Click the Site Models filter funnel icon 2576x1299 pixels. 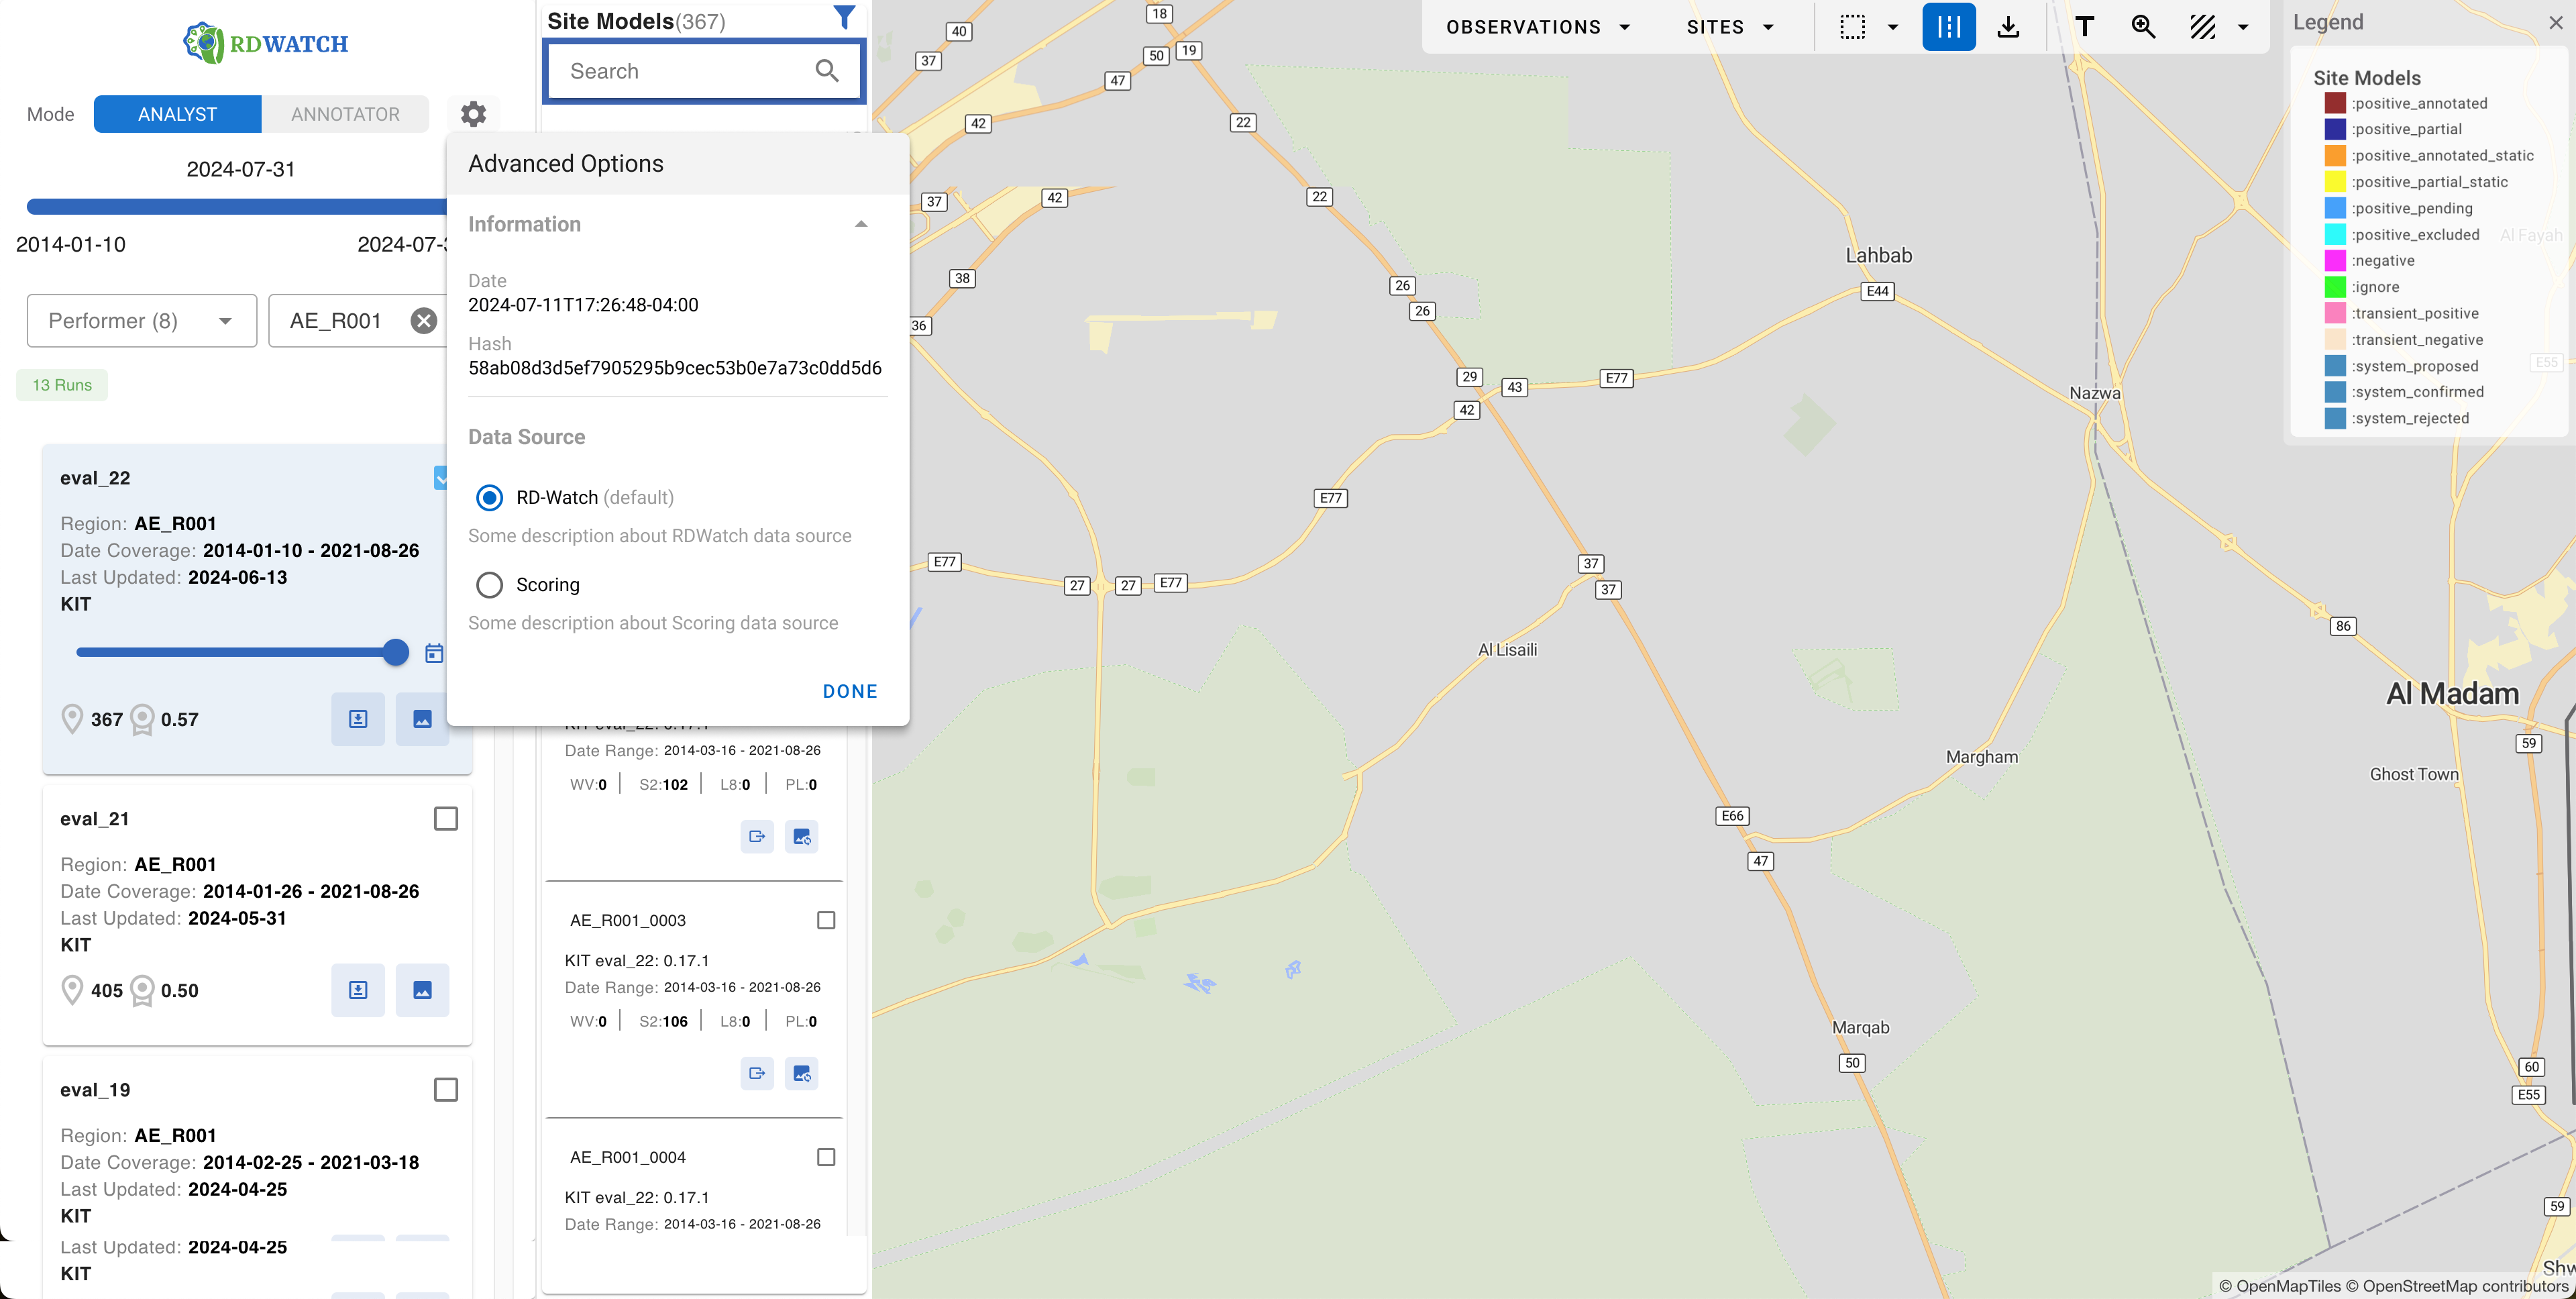click(x=845, y=17)
